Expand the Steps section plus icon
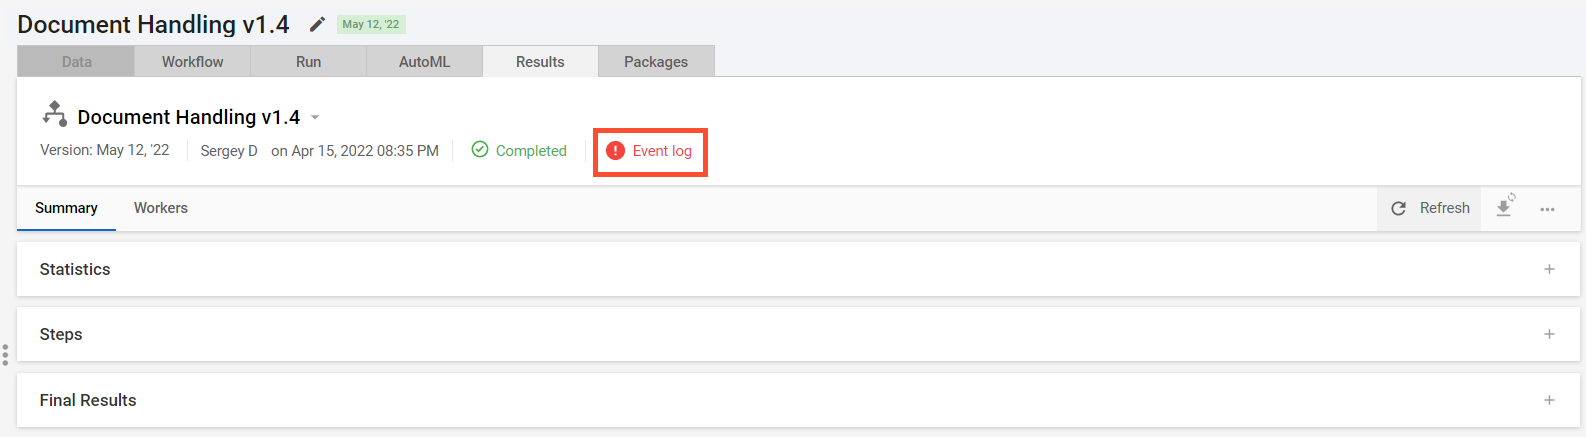Viewport: 1586px width, 437px height. [x=1549, y=334]
